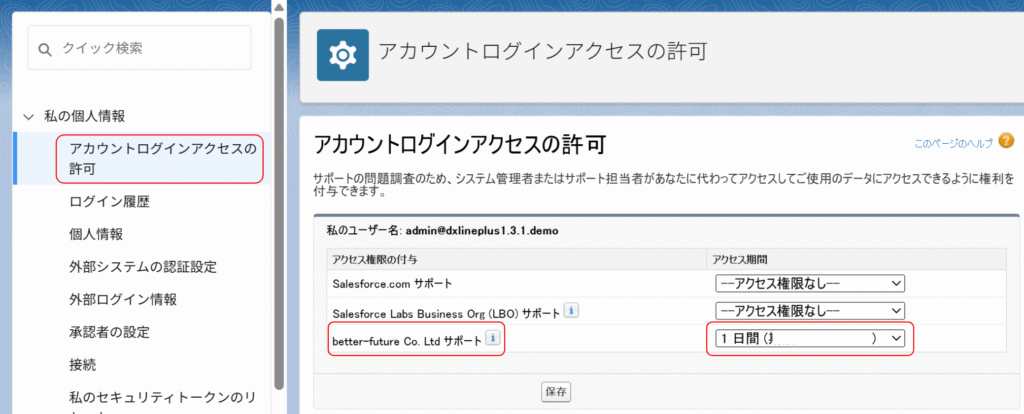Click the magnifier icon in quick search
Viewport: 1024px width, 414px height.
click(45, 48)
